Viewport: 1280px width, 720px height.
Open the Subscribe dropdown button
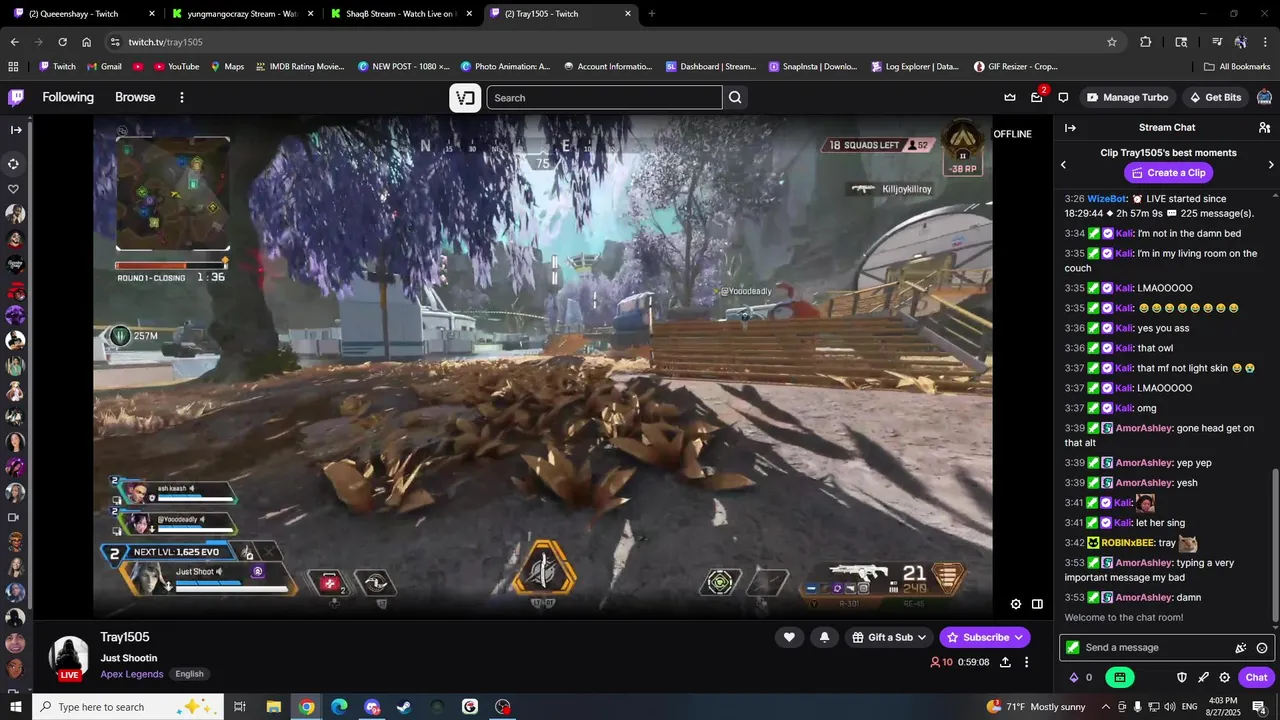click(985, 637)
